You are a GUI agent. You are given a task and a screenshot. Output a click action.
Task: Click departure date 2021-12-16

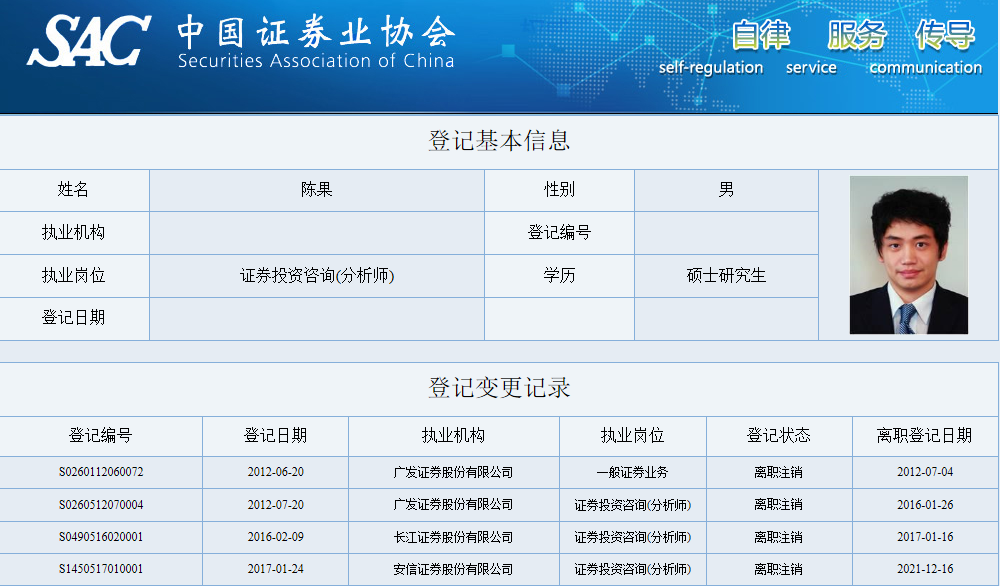925,569
